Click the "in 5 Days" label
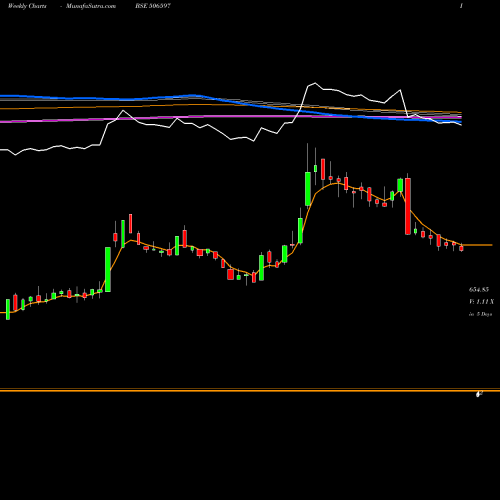The width and height of the screenshot is (500, 500). coord(480,314)
